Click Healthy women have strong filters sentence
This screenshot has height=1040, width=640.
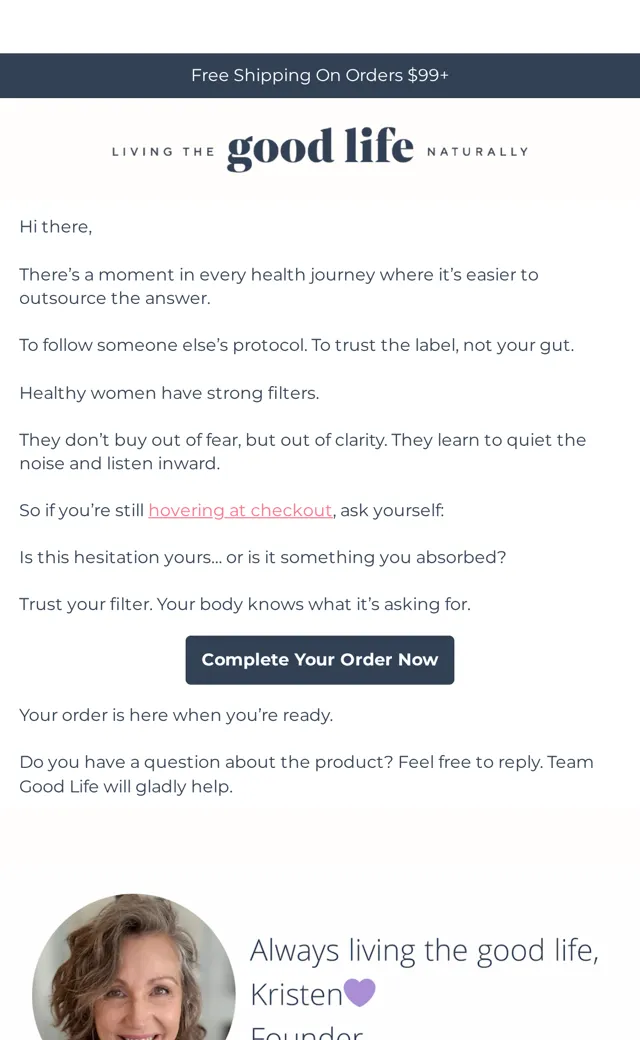[x=169, y=393]
